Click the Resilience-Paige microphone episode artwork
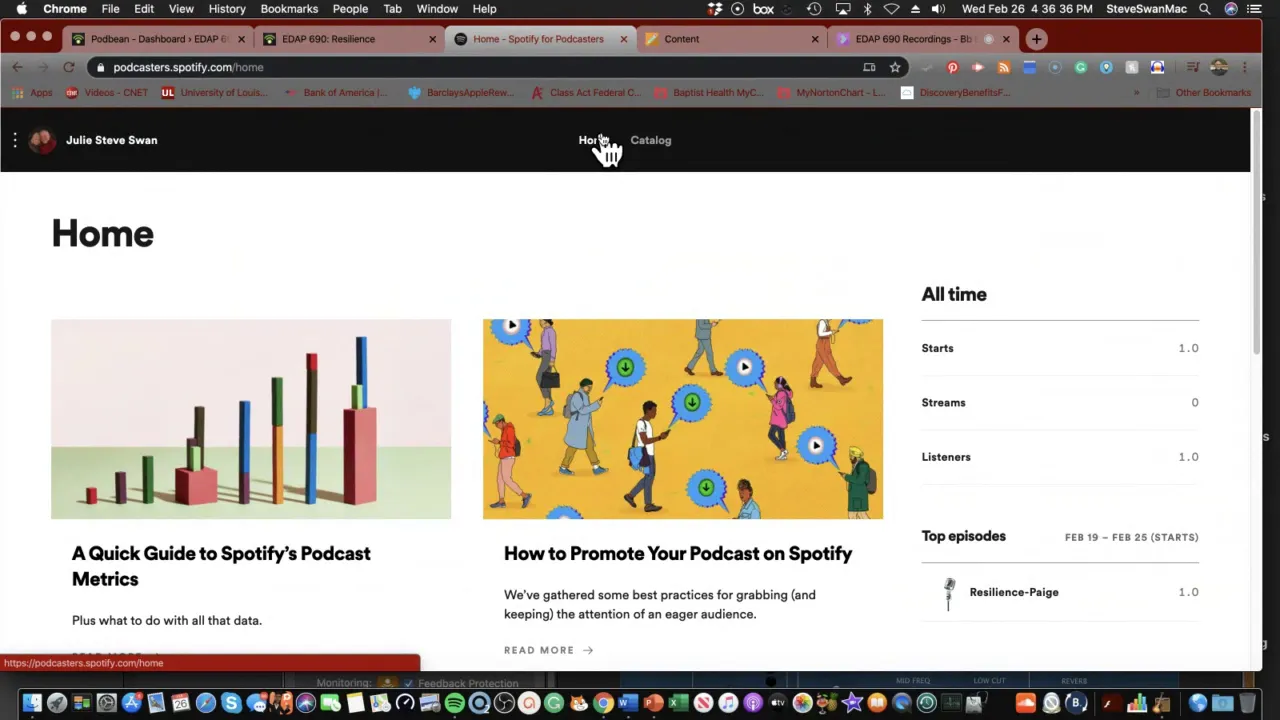The image size is (1280, 720). pos(949,593)
